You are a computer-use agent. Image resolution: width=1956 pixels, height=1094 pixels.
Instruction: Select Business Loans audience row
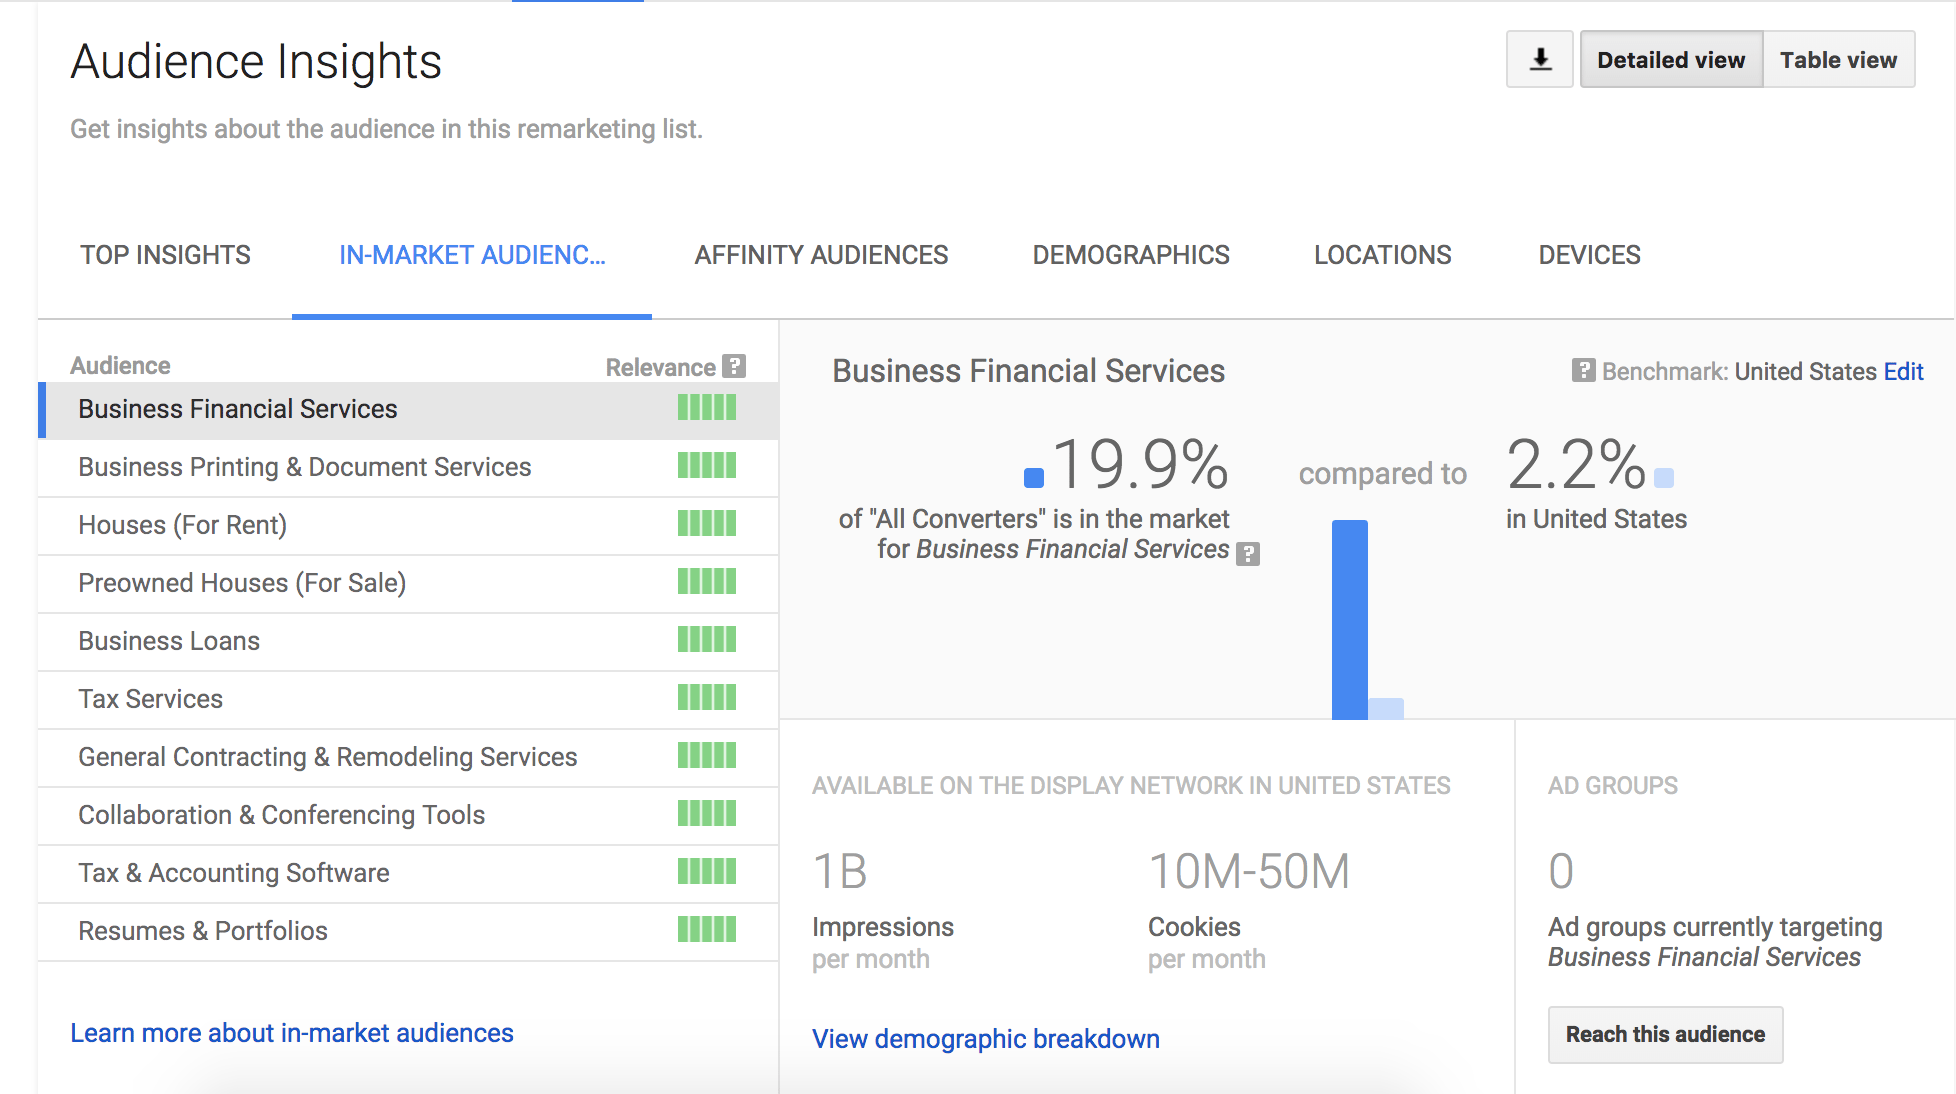[169, 641]
